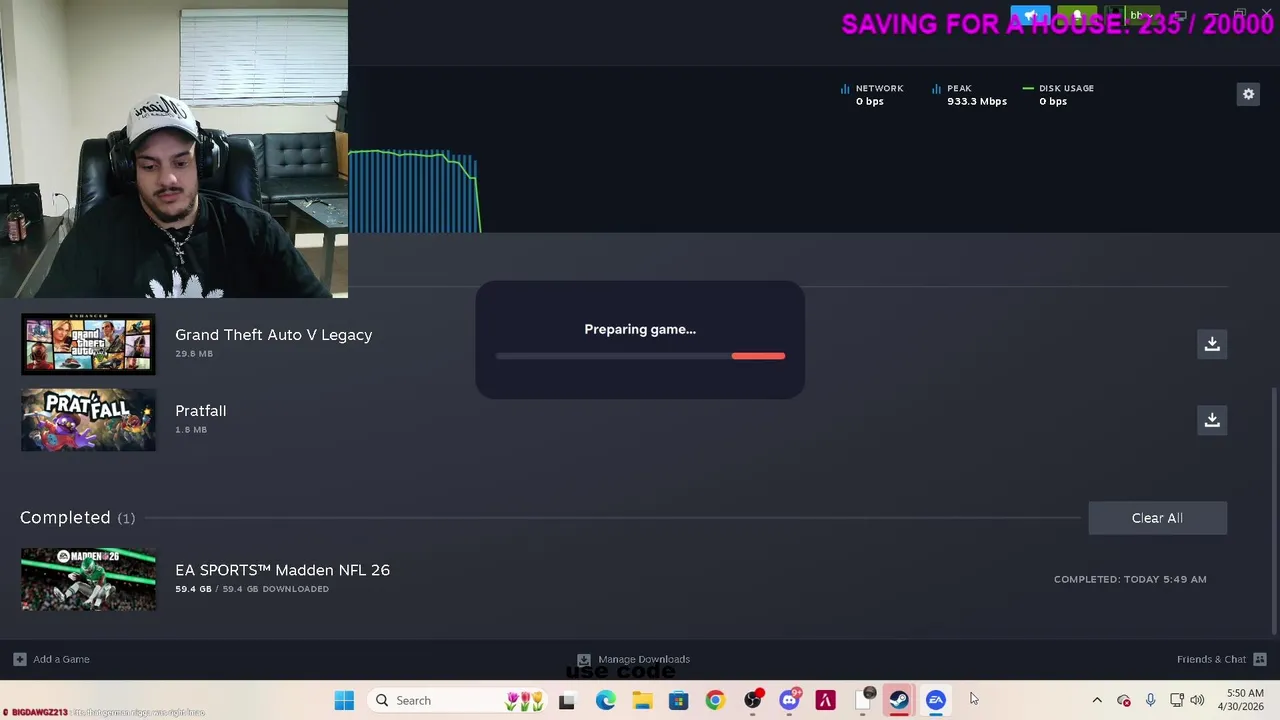Select the EA SPORTS Madden NFL 26 title
The height and width of the screenshot is (720, 1280).
tap(282, 570)
